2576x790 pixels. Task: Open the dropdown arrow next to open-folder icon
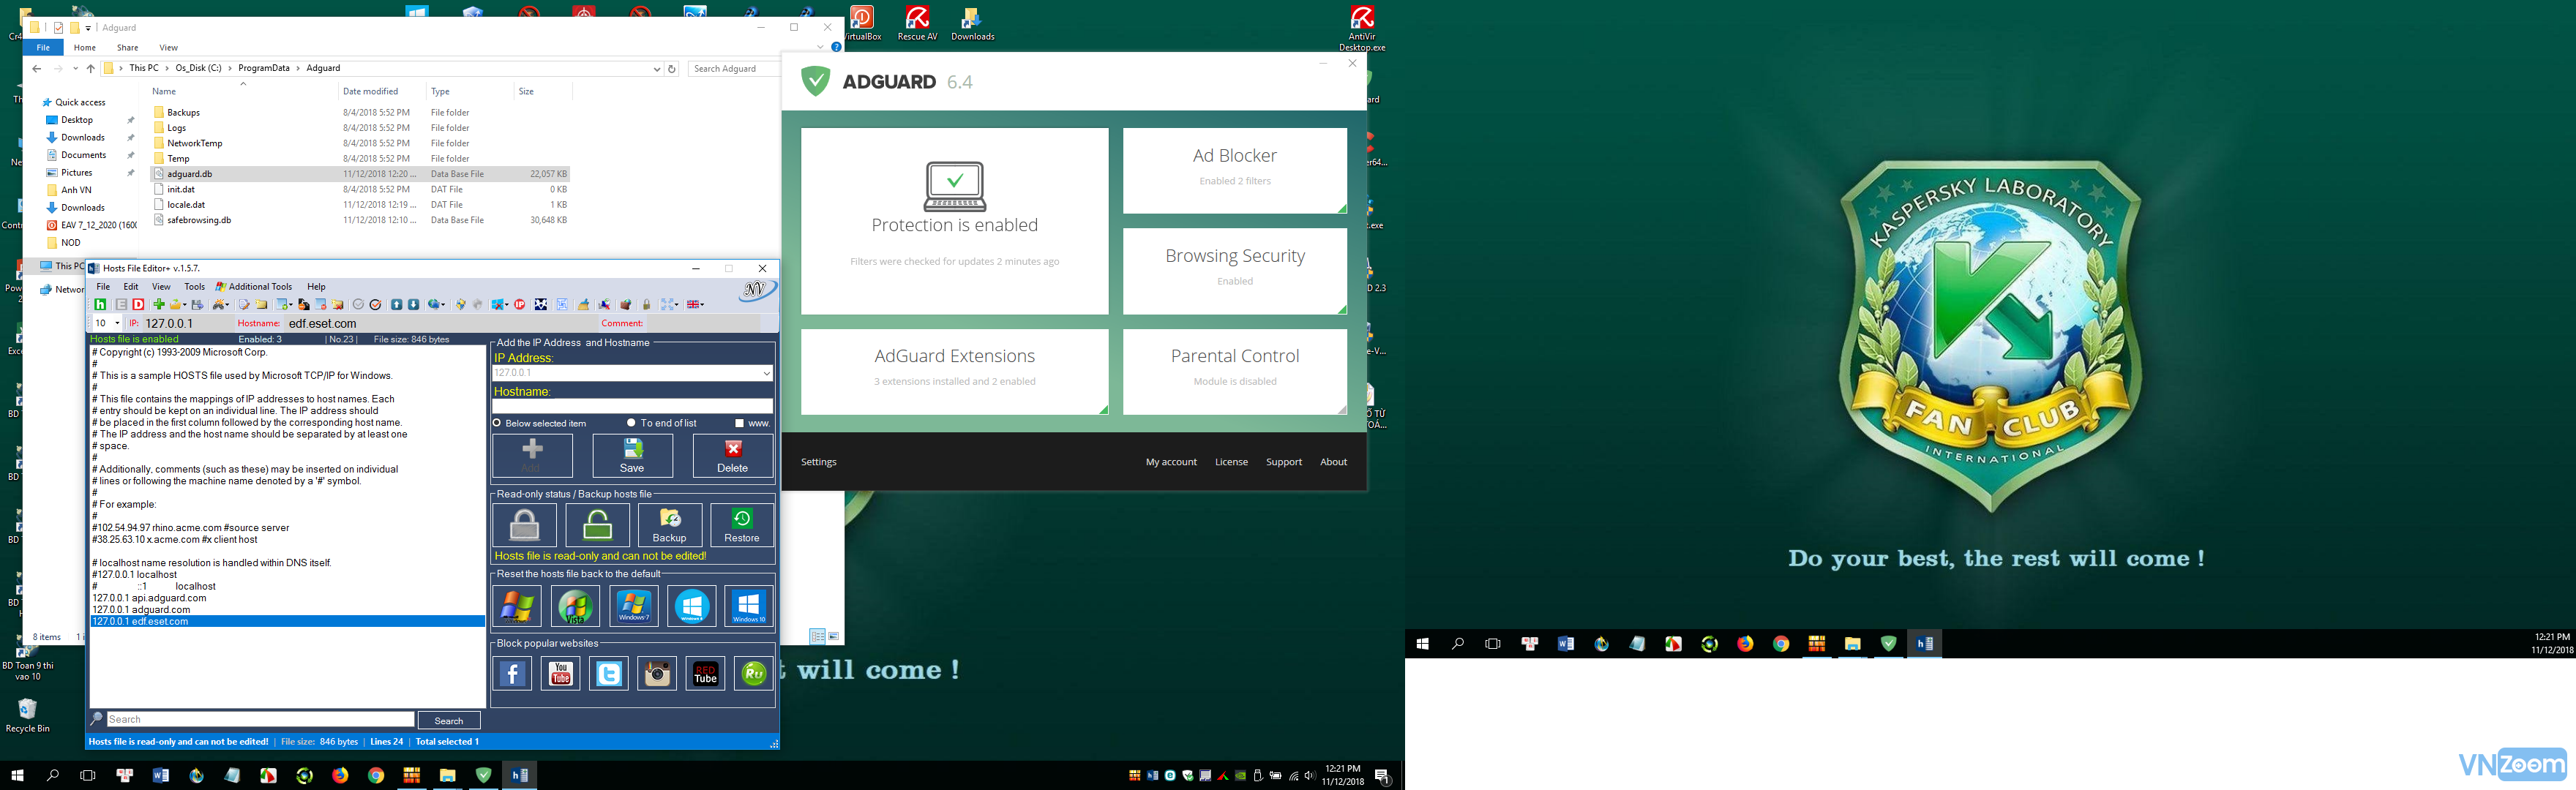[185, 304]
